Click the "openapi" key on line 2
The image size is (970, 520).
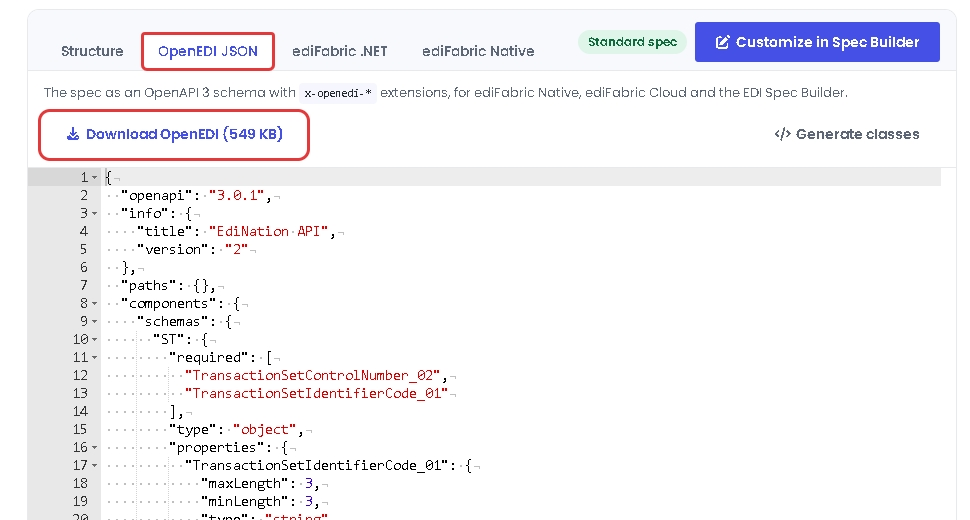[157, 195]
